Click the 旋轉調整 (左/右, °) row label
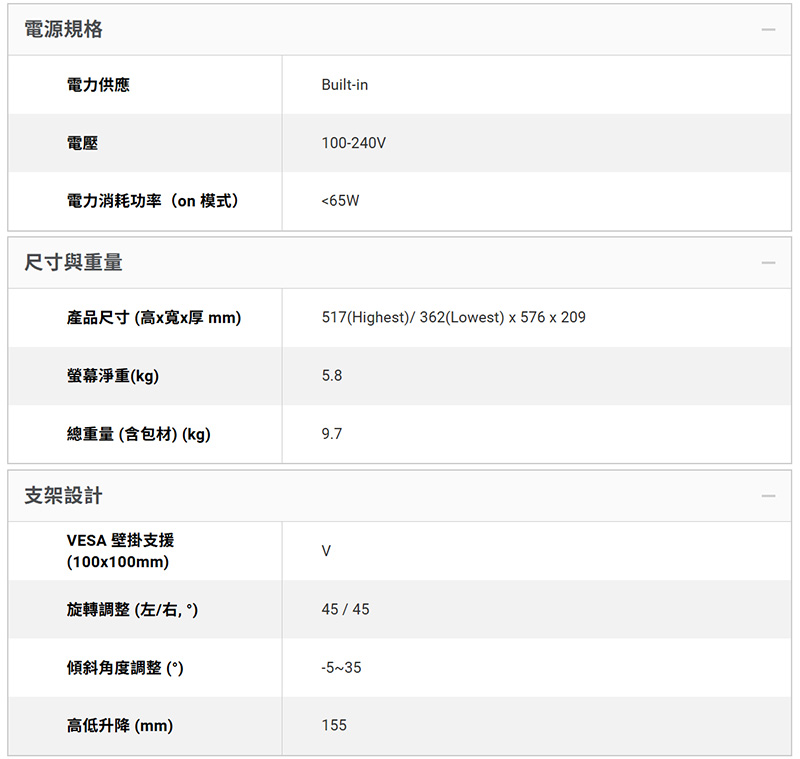Image resolution: width=800 pixels, height=759 pixels. point(132,610)
